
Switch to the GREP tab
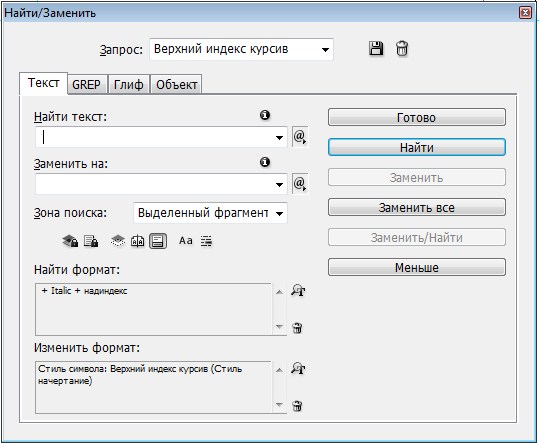pos(87,85)
